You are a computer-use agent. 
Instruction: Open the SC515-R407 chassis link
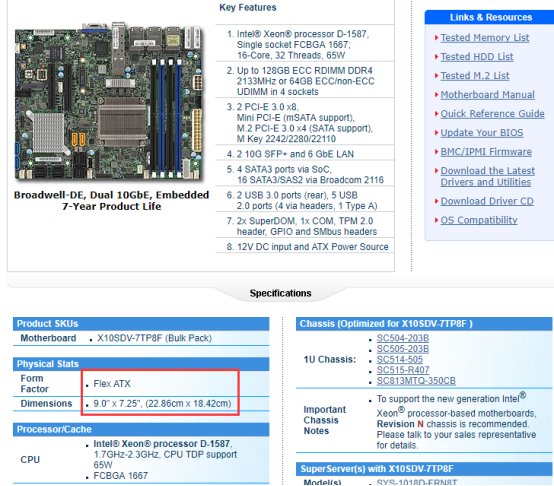403,370
